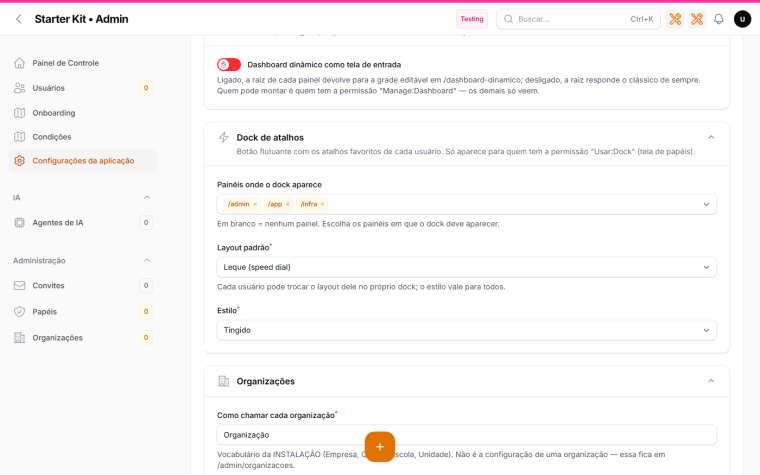Click the Usuários people icon

[19, 88]
